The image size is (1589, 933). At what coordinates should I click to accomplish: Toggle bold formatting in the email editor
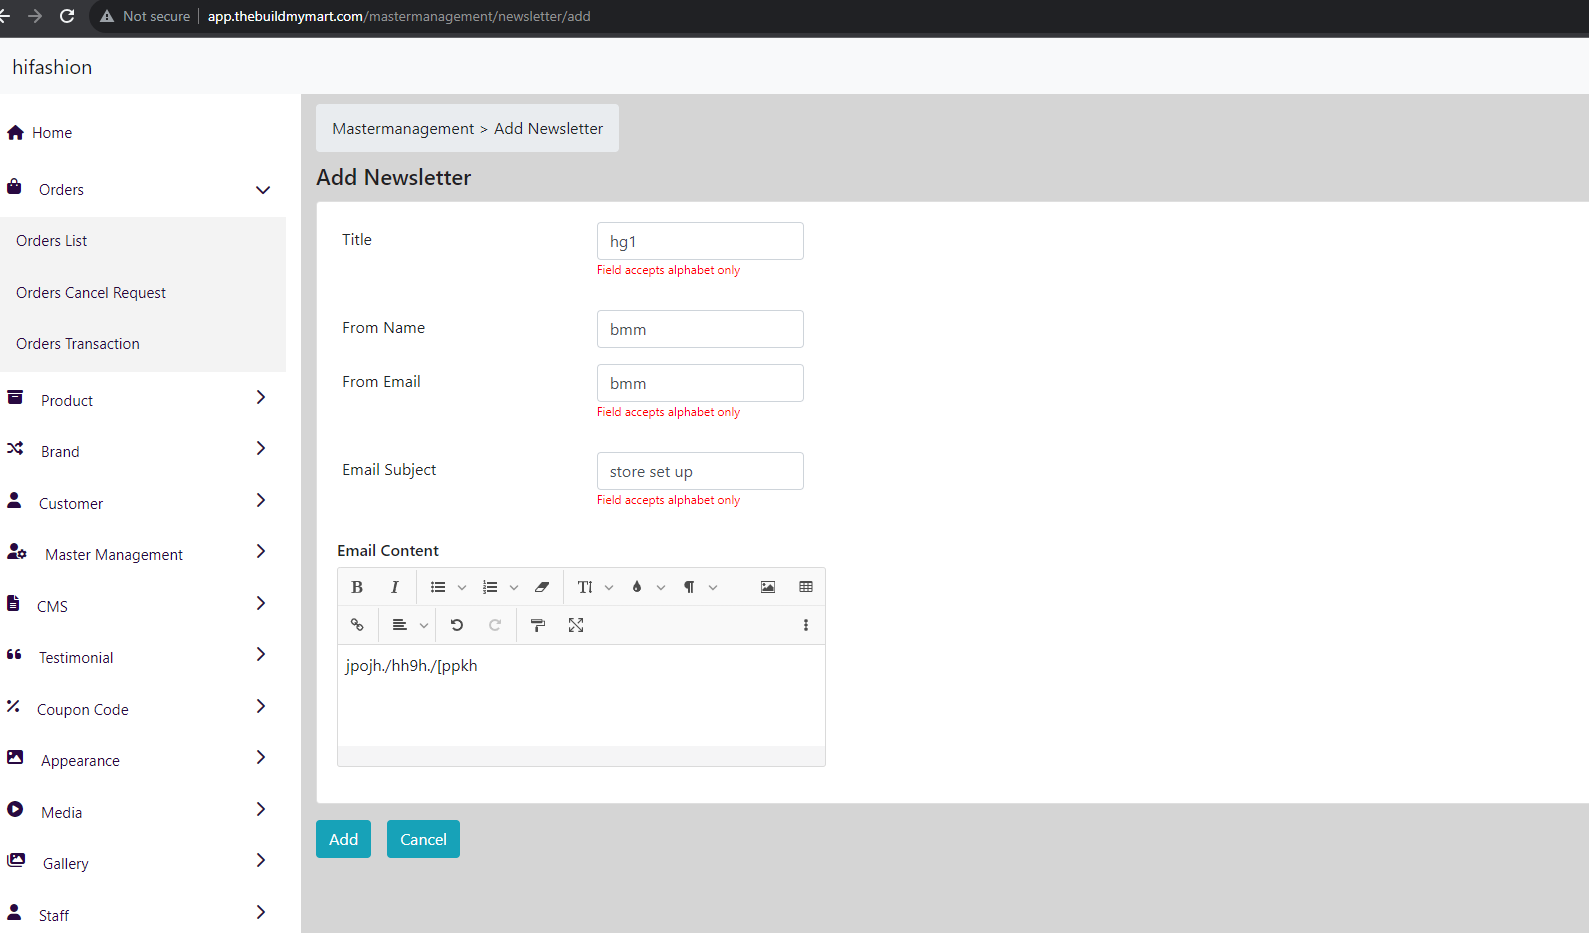coord(357,587)
